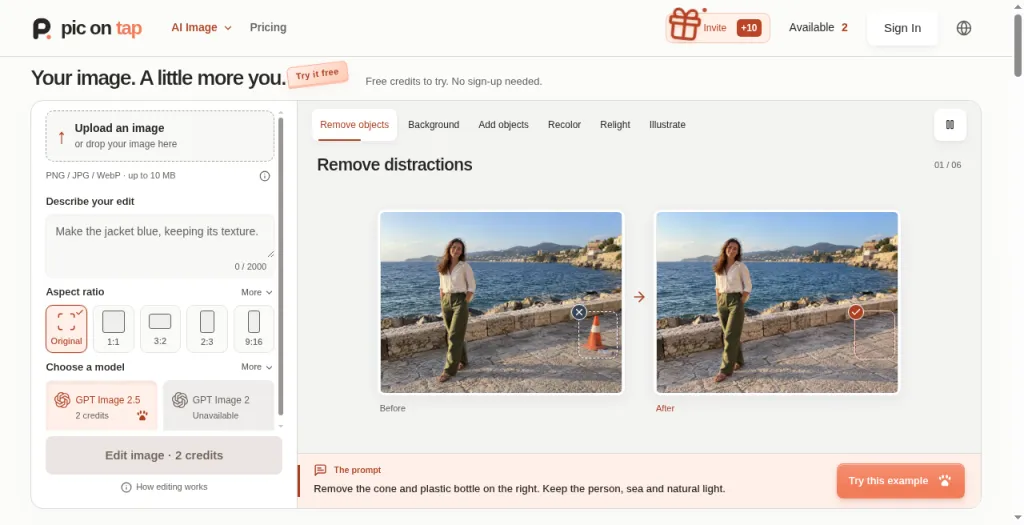Screen dimensions: 1024x525
Task: Click the prompt speech bubble icon
Action: pyautogui.click(x=320, y=469)
